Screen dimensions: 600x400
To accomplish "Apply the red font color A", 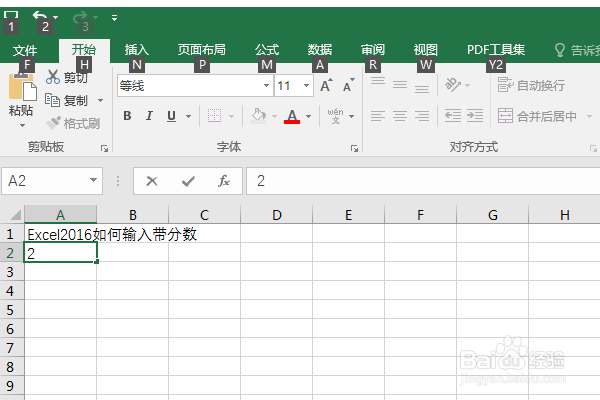I will tap(292, 116).
